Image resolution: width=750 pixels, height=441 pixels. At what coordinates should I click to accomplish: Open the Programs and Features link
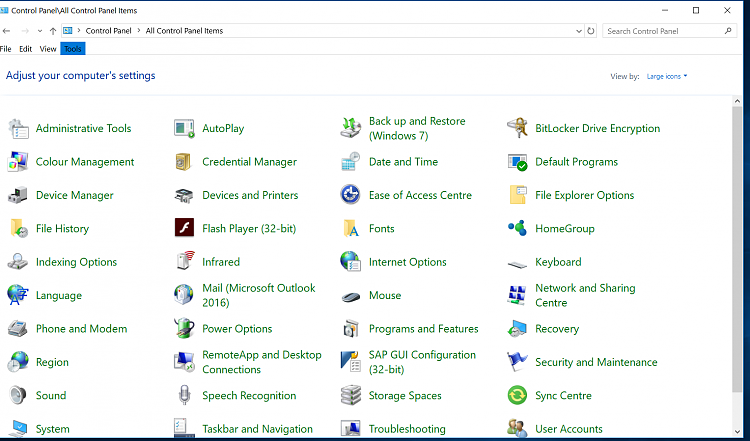[423, 329]
